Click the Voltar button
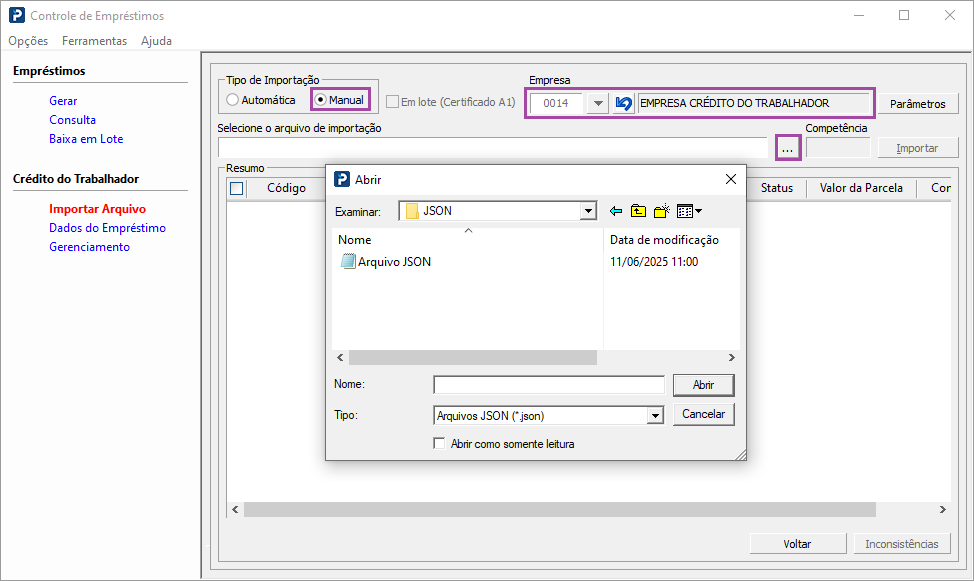The height and width of the screenshot is (581, 974). tap(797, 544)
